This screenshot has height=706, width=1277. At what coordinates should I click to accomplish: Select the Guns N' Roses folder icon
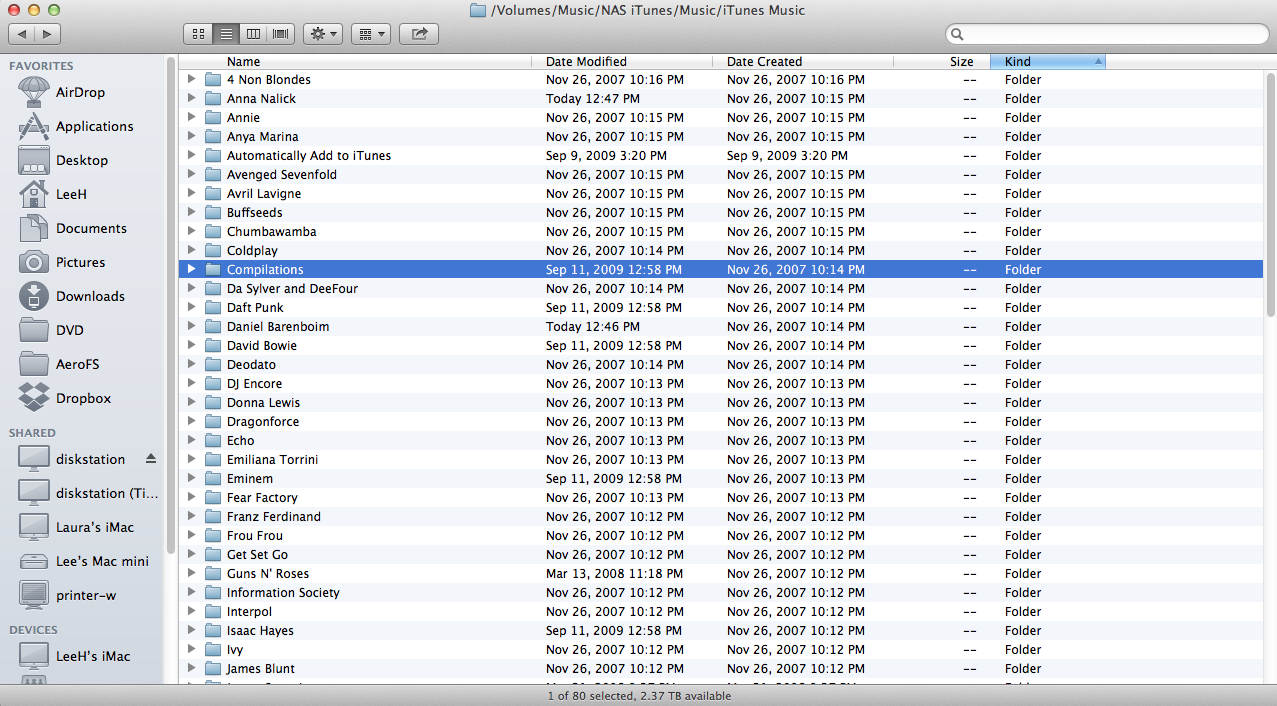(212, 574)
